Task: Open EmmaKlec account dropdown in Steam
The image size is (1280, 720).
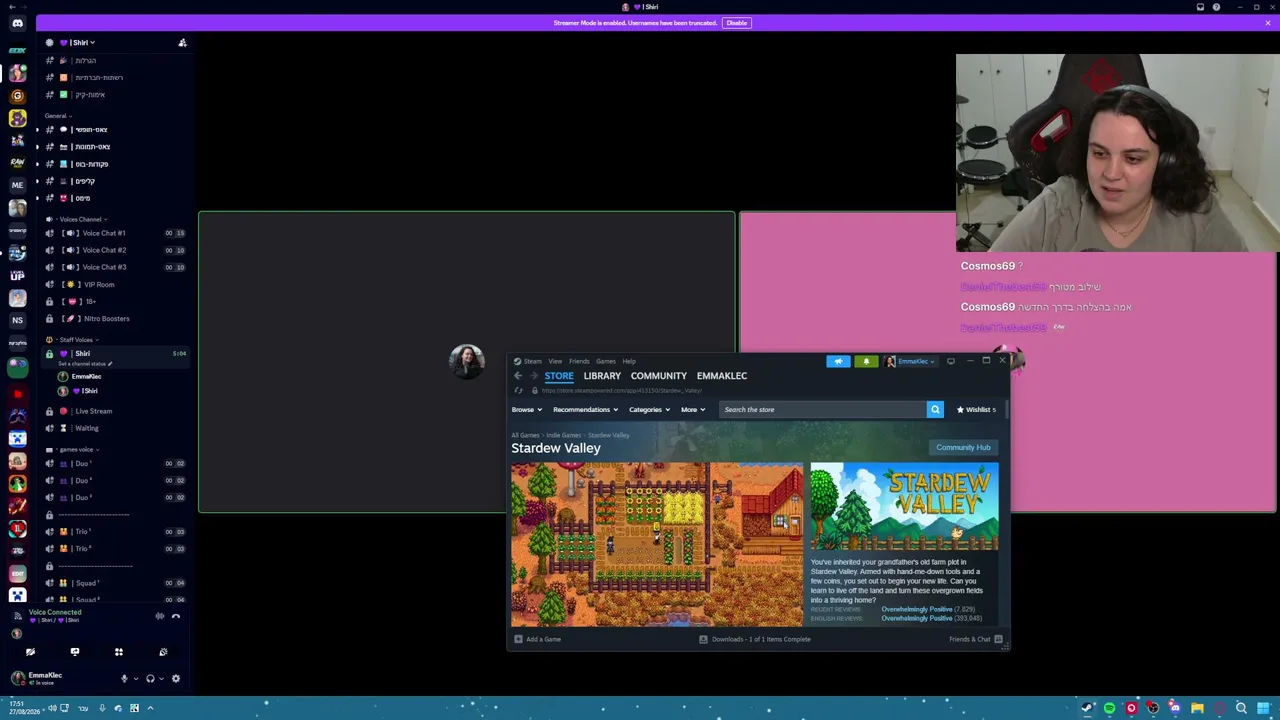Action: 911,361
